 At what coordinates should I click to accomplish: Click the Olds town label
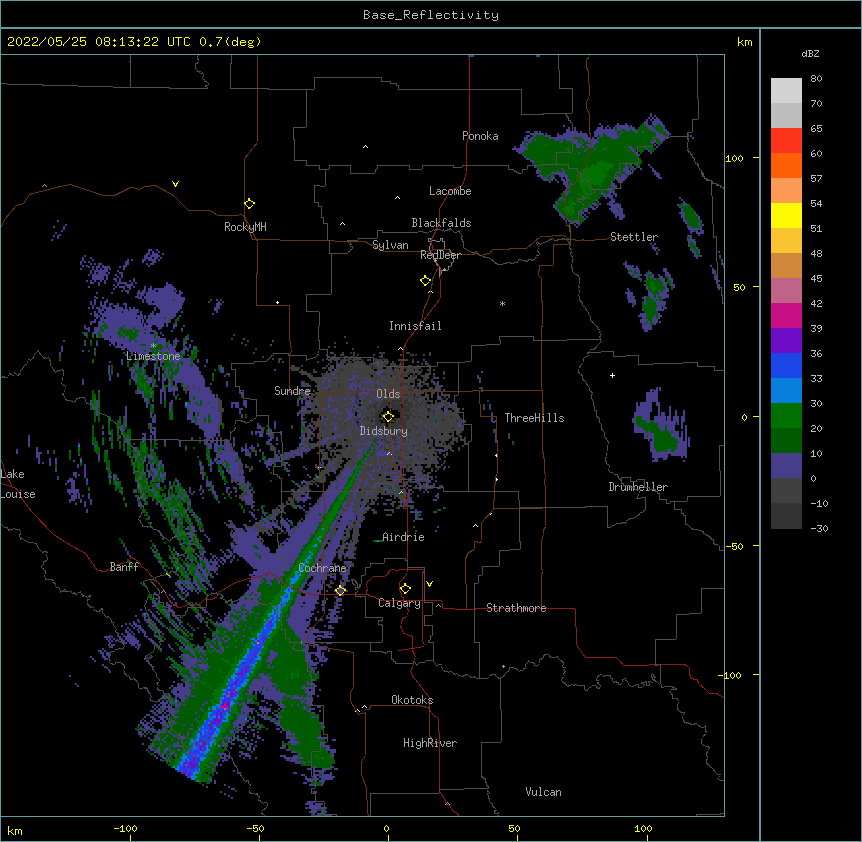point(388,394)
